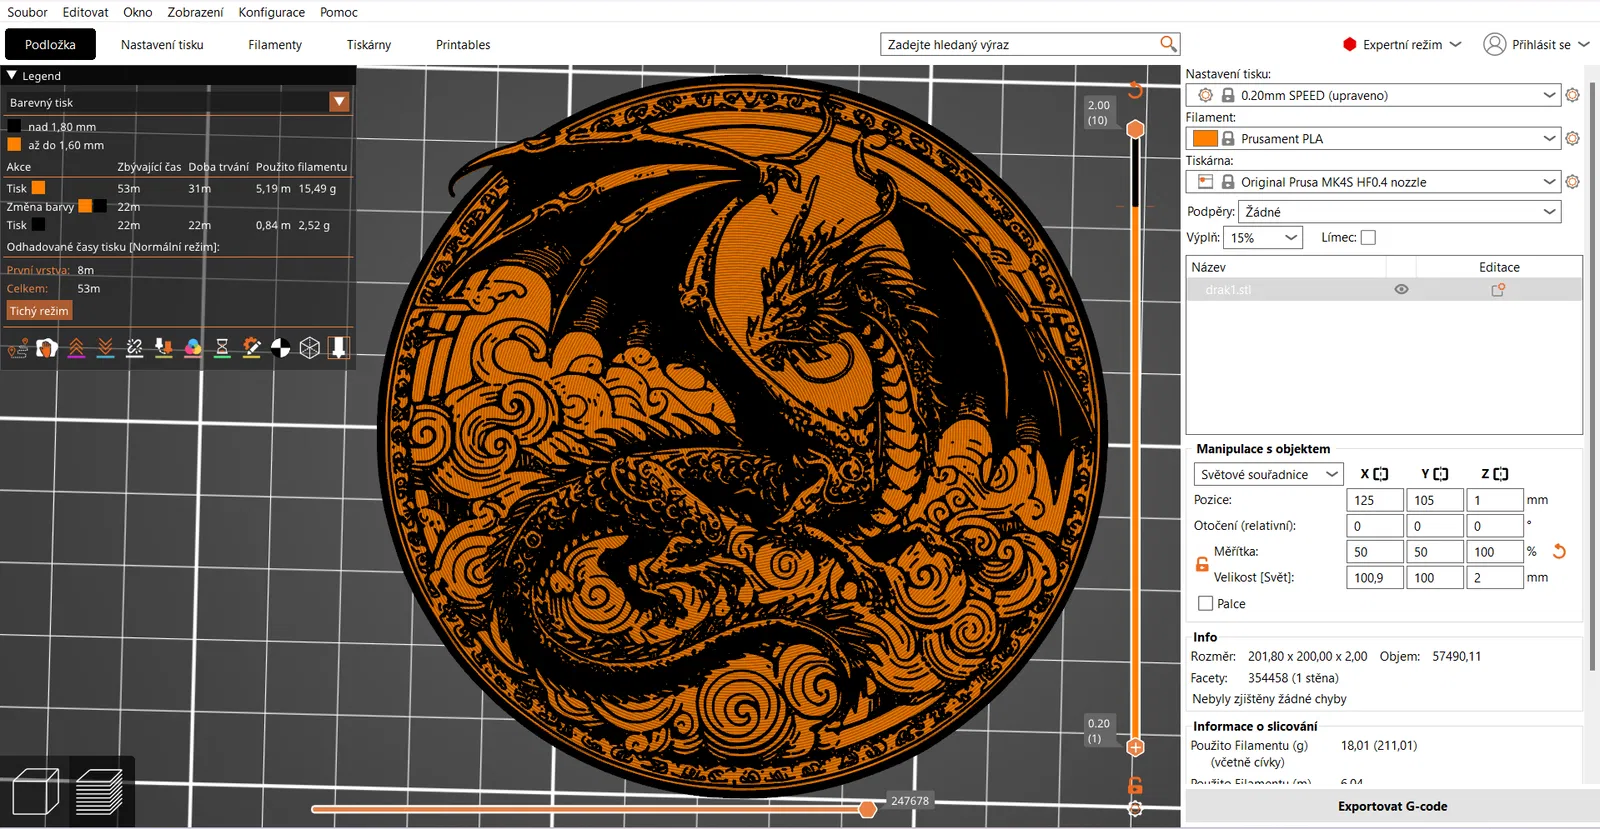Toggle color changes icon in legend
The height and width of the screenshot is (829, 1600).
click(193, 348)
